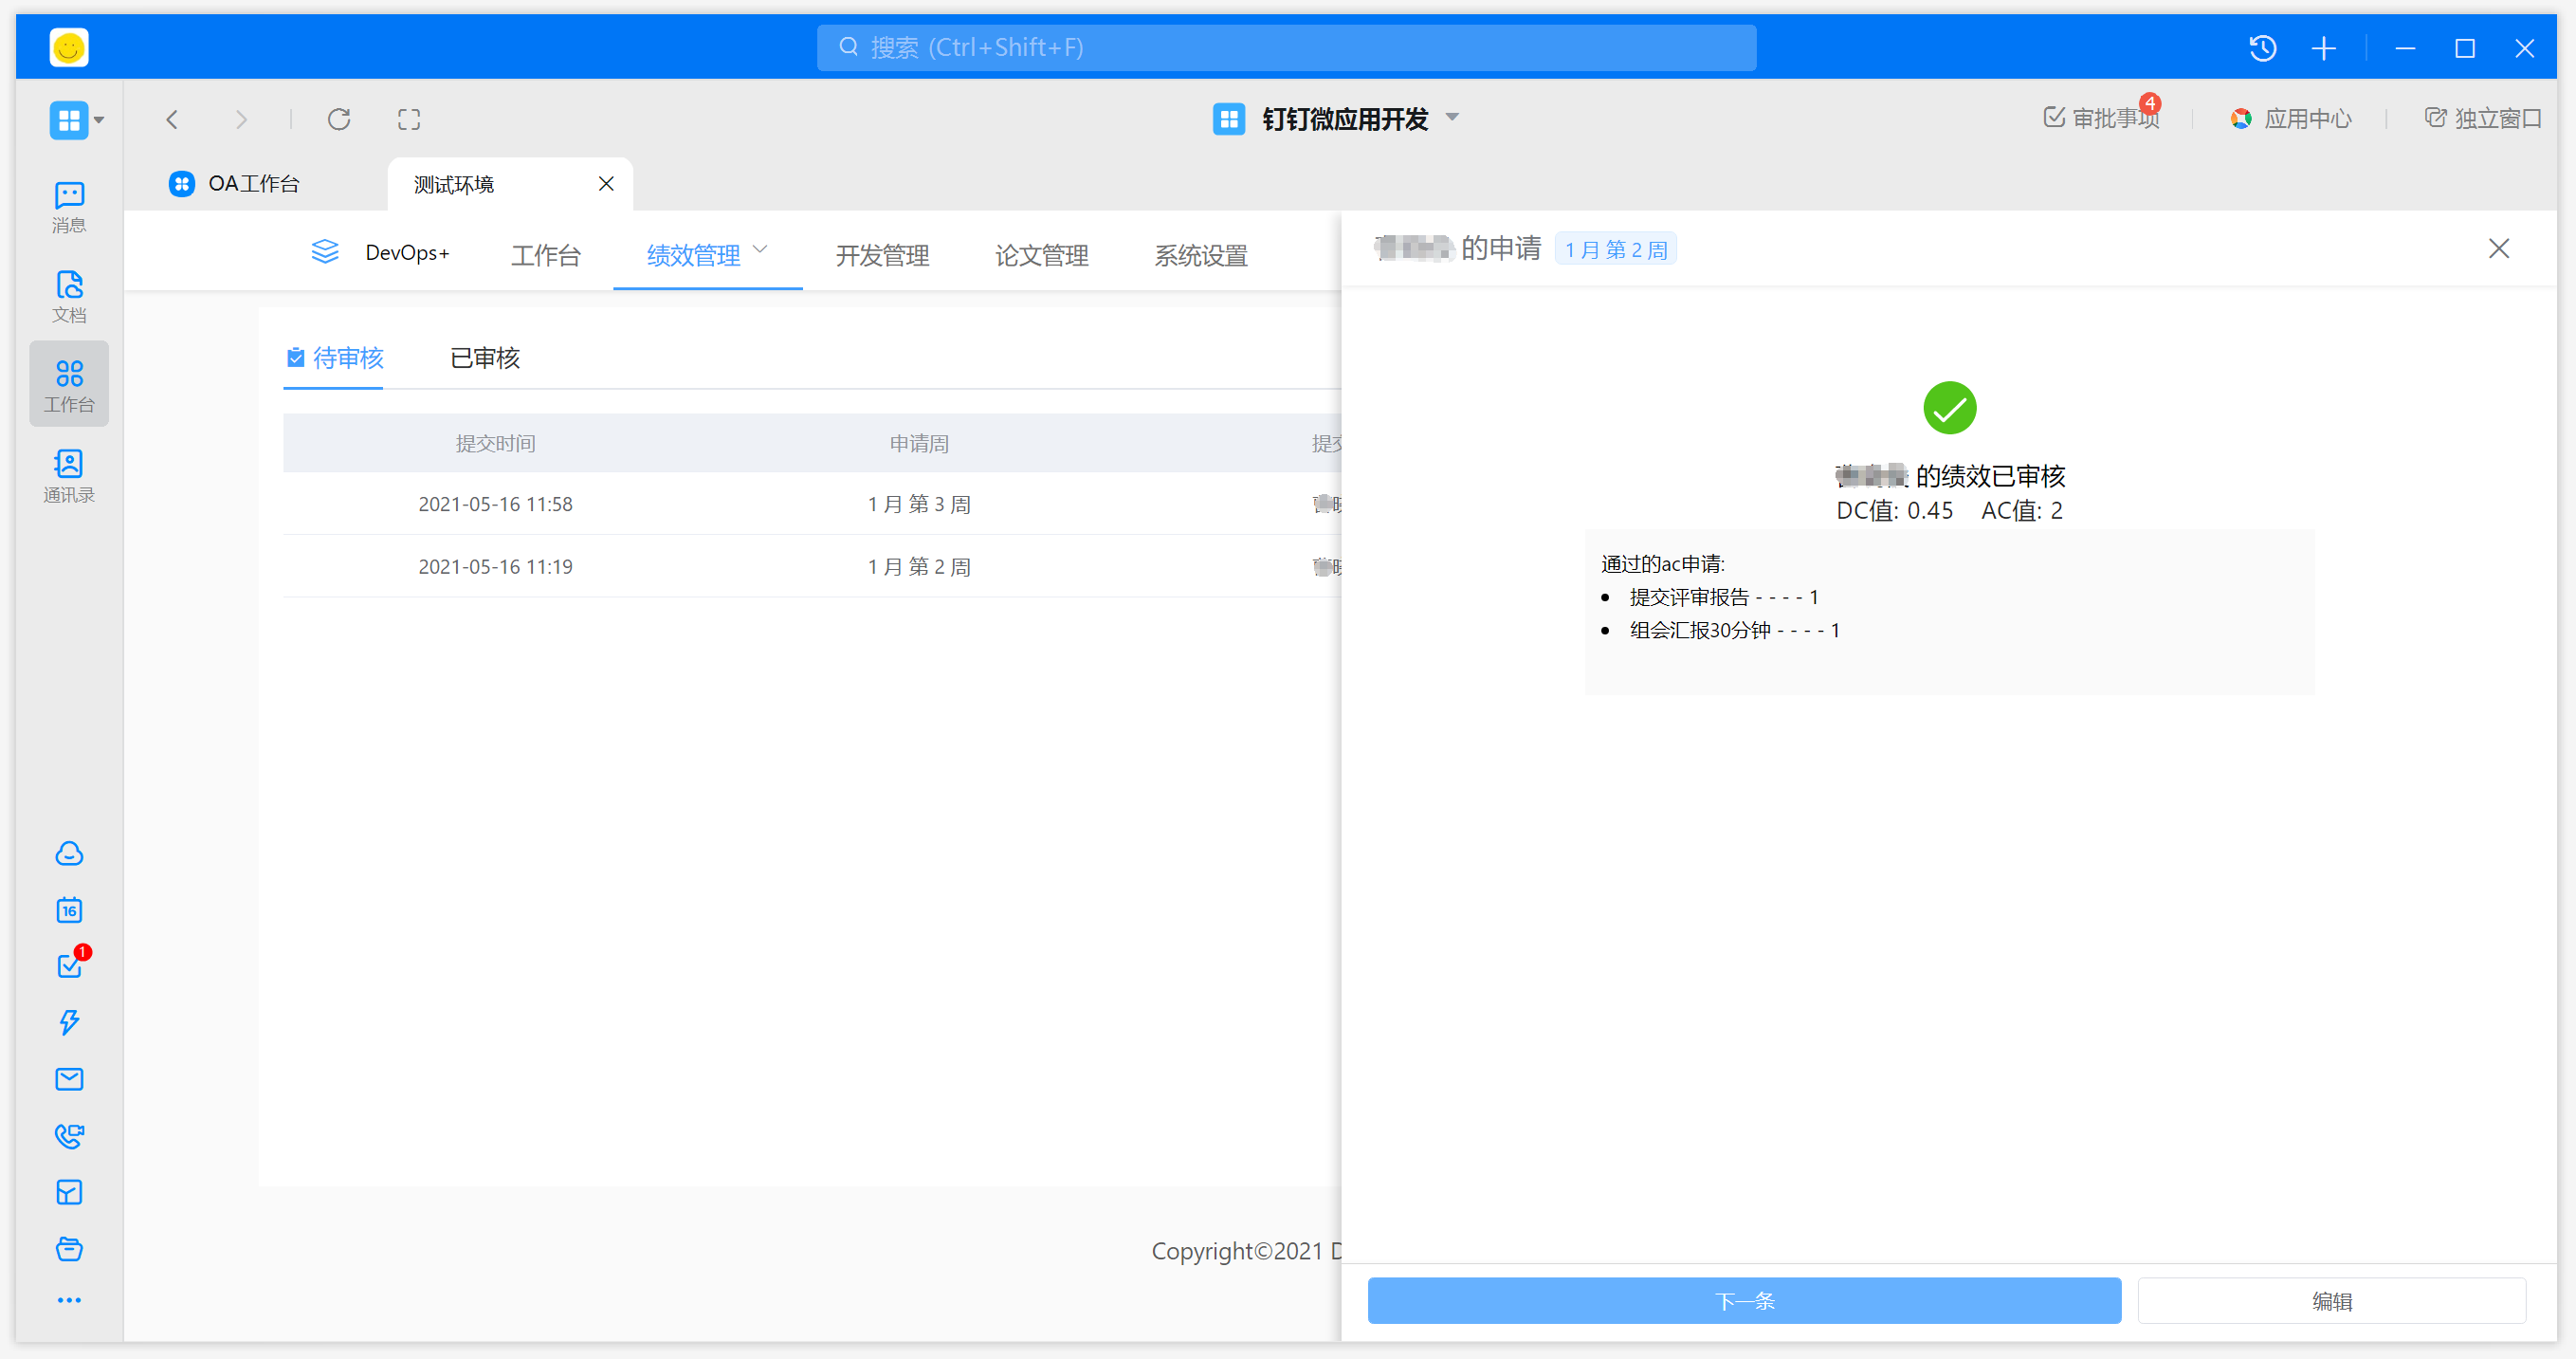The height and width of the screenshot is (1359, 2576).
Task: Switch to the 已审核 tab
Action: tap(485, 358)
